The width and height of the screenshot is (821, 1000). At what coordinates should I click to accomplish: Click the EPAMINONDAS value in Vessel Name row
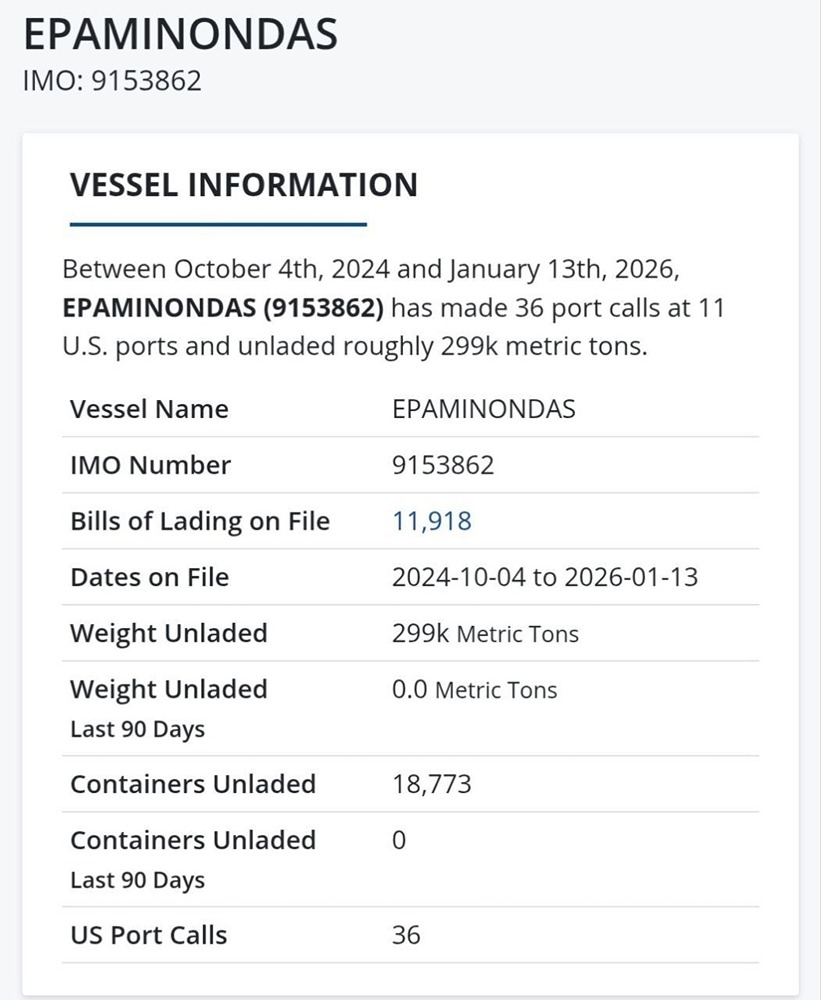tap(483, 409)
